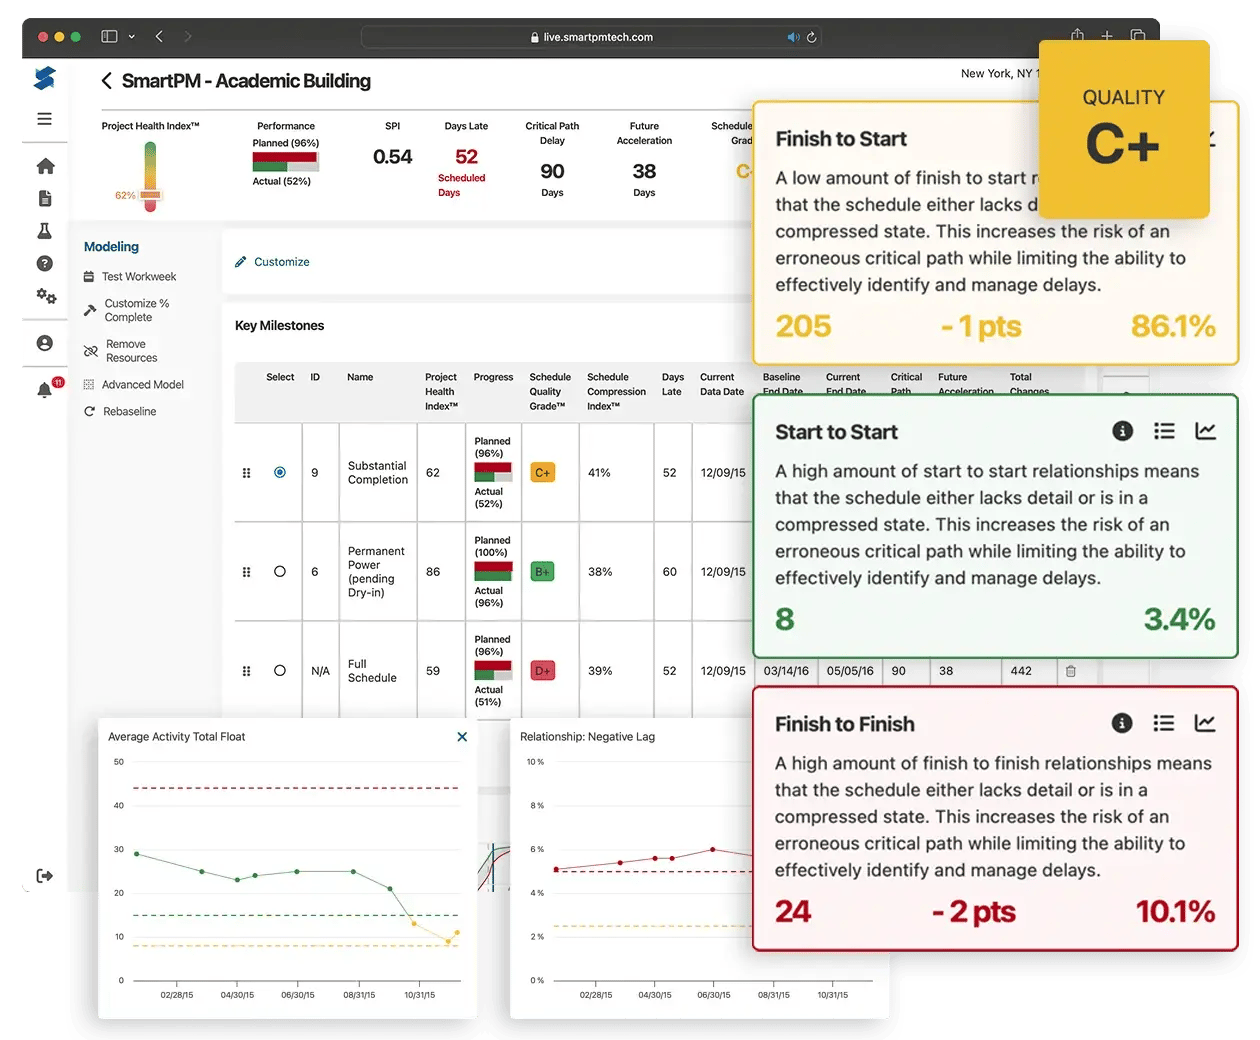Click the SmartPM logo in the sidebar

click(45, 78)
